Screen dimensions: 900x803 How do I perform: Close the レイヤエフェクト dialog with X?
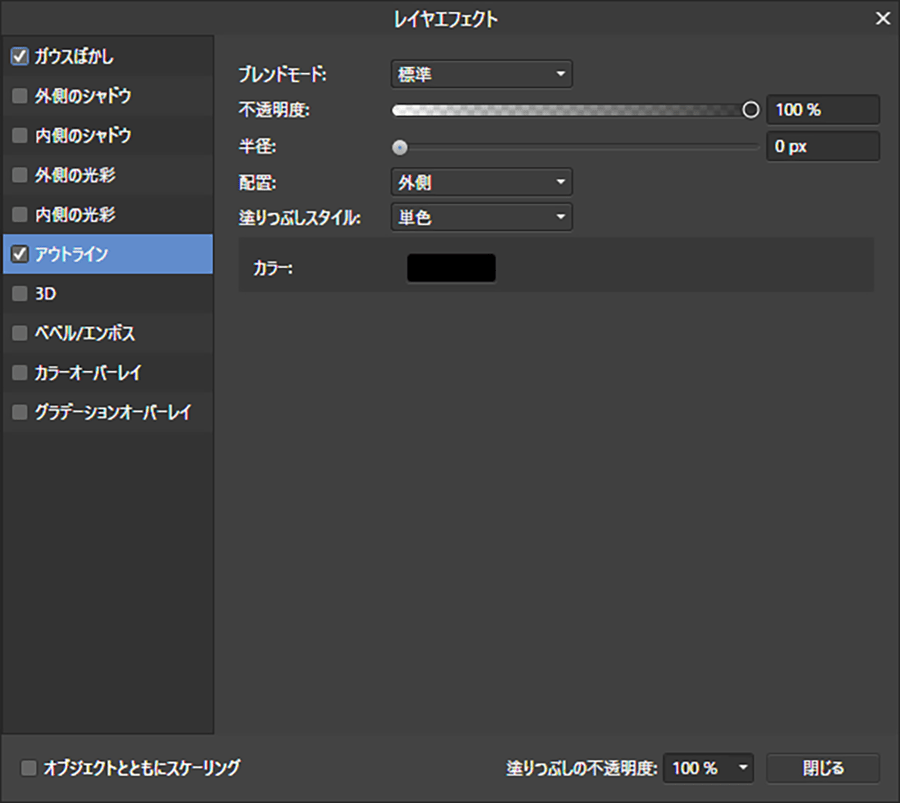pos(883,18)
